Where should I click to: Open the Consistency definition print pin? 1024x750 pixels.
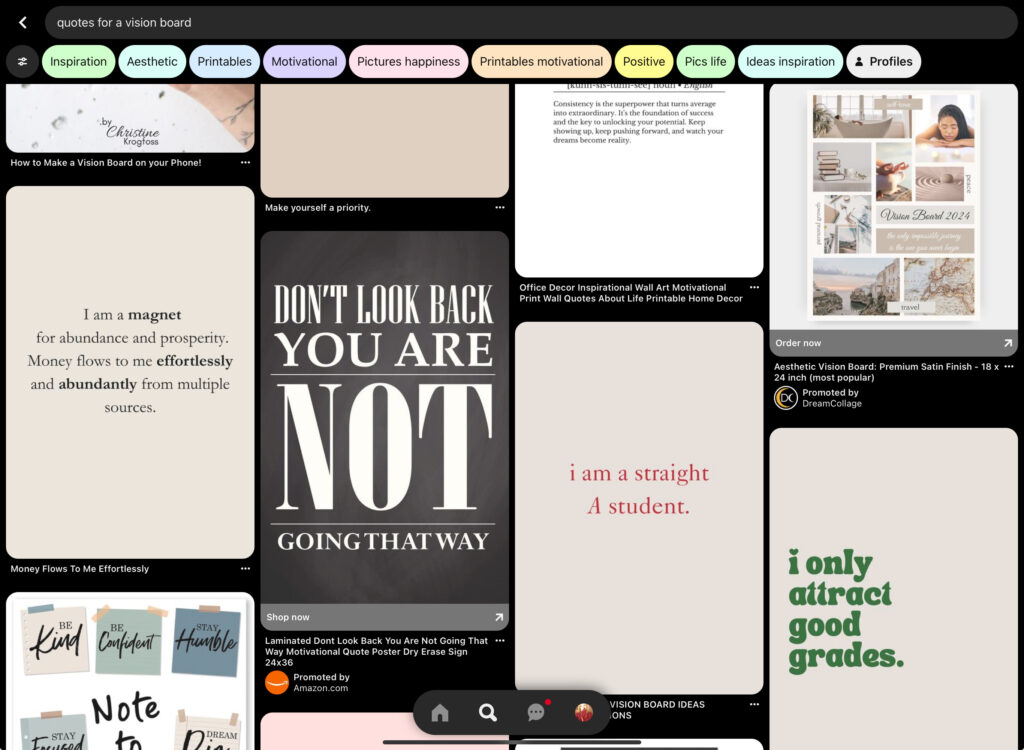click(639, 180)
